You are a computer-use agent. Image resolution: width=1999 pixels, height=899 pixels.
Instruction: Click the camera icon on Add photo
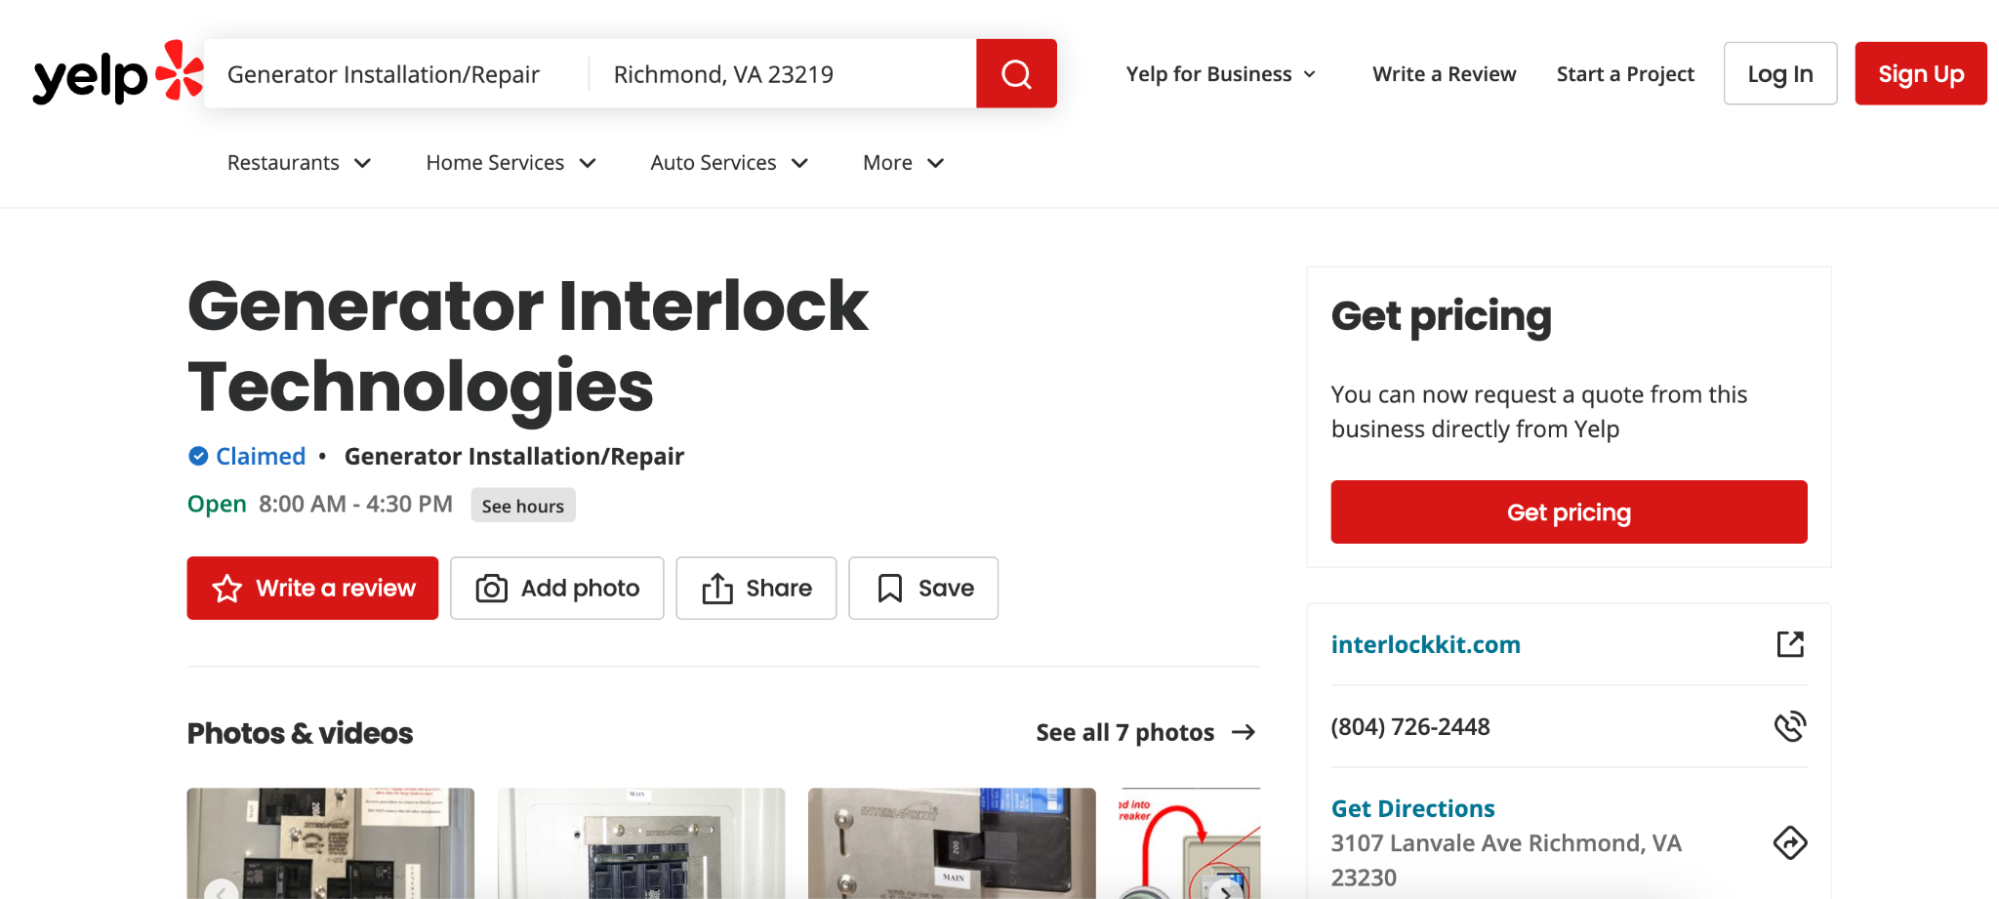(x=491, y=588)
